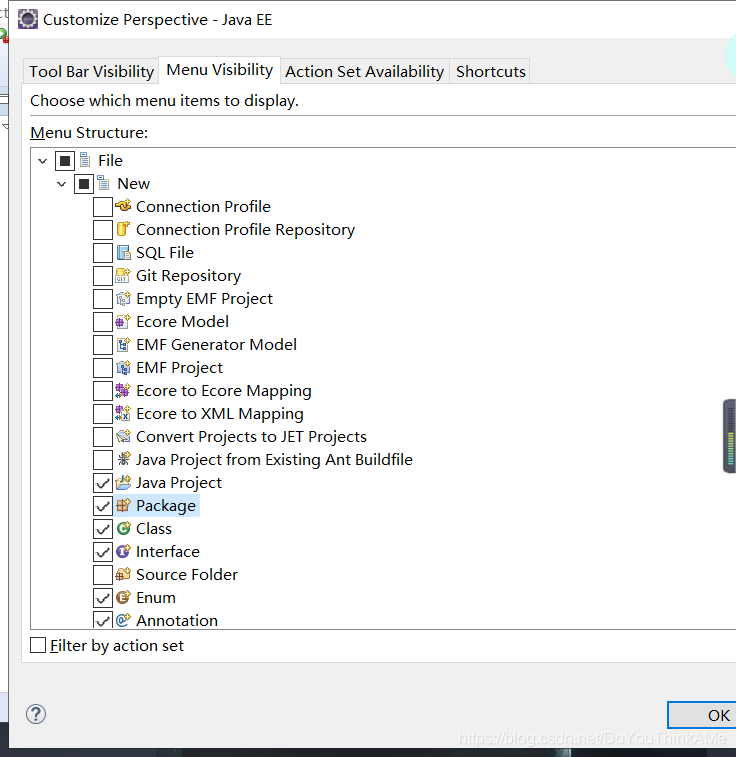Select the Interface tree item label
736x757 pixels.
[x=167, y=551]
